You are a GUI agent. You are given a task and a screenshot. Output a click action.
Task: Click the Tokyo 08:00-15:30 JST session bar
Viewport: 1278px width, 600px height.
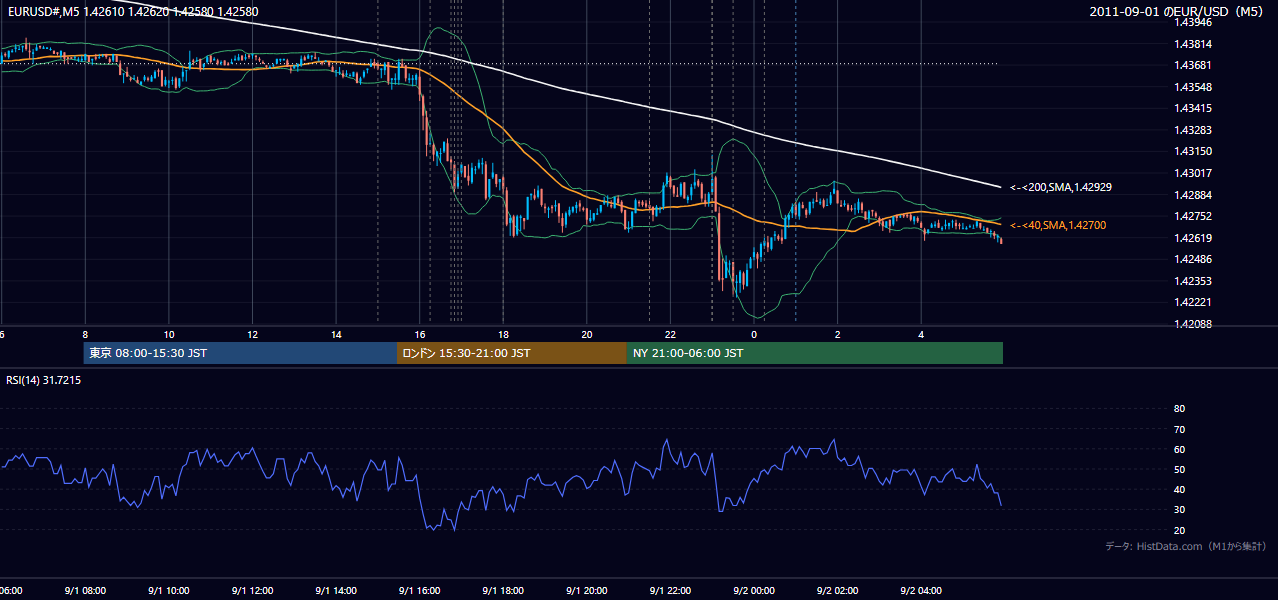point(241,353)
